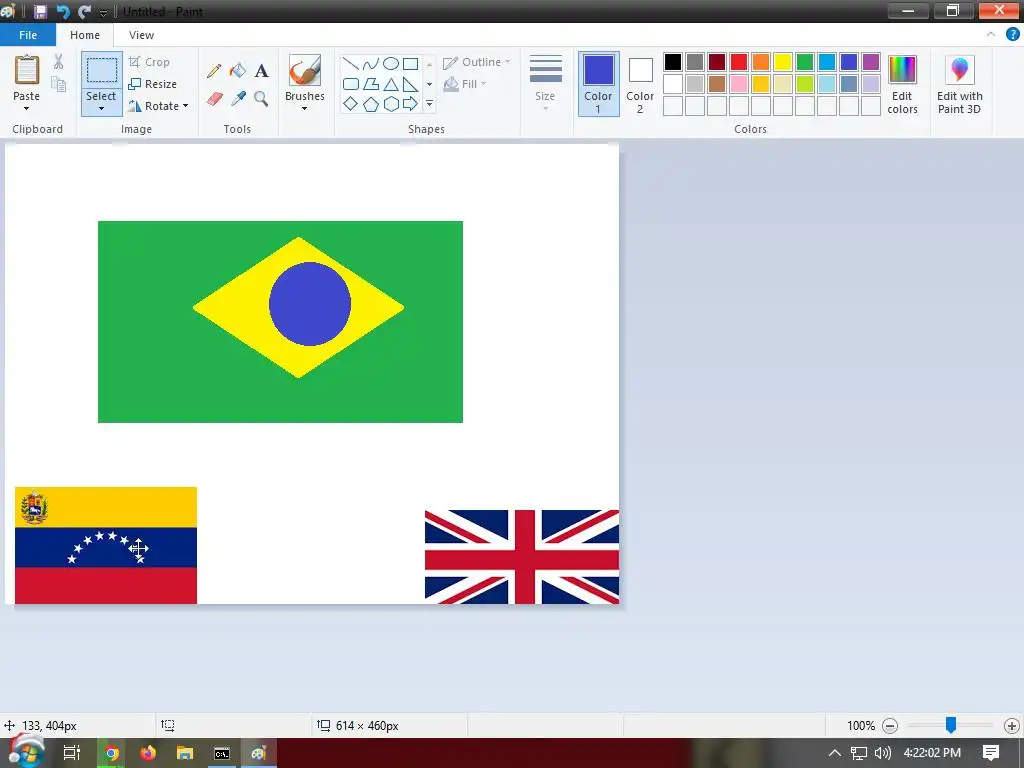Screen dimensions: 1024x768
Task: Click Undo arrow in title bar
Action: point(63,12)
